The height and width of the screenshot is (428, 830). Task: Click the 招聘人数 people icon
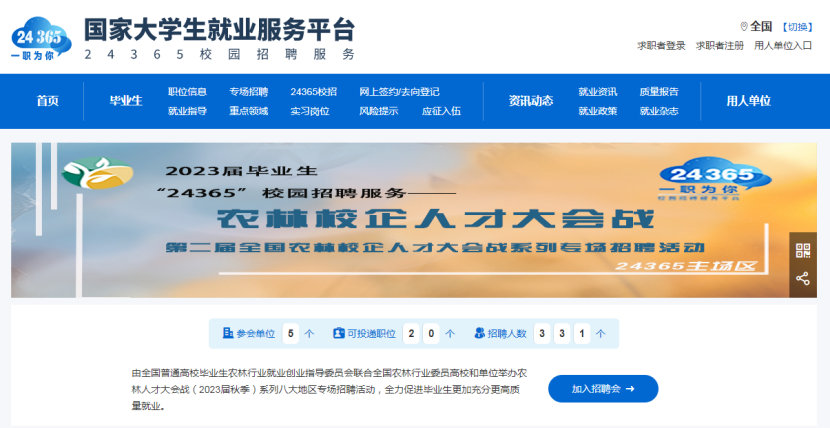click(480, 333)
